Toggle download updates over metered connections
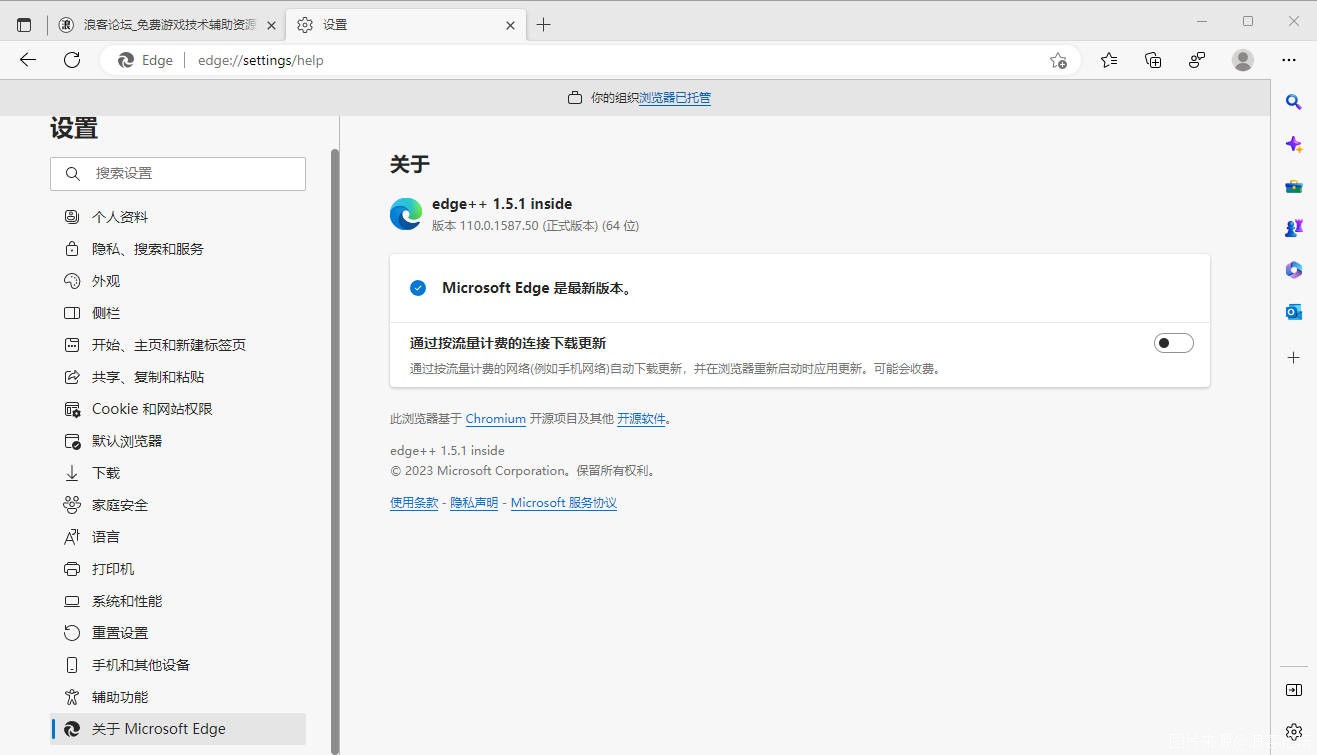Screen dimensions: 1317x755 tap(1174, 343)
